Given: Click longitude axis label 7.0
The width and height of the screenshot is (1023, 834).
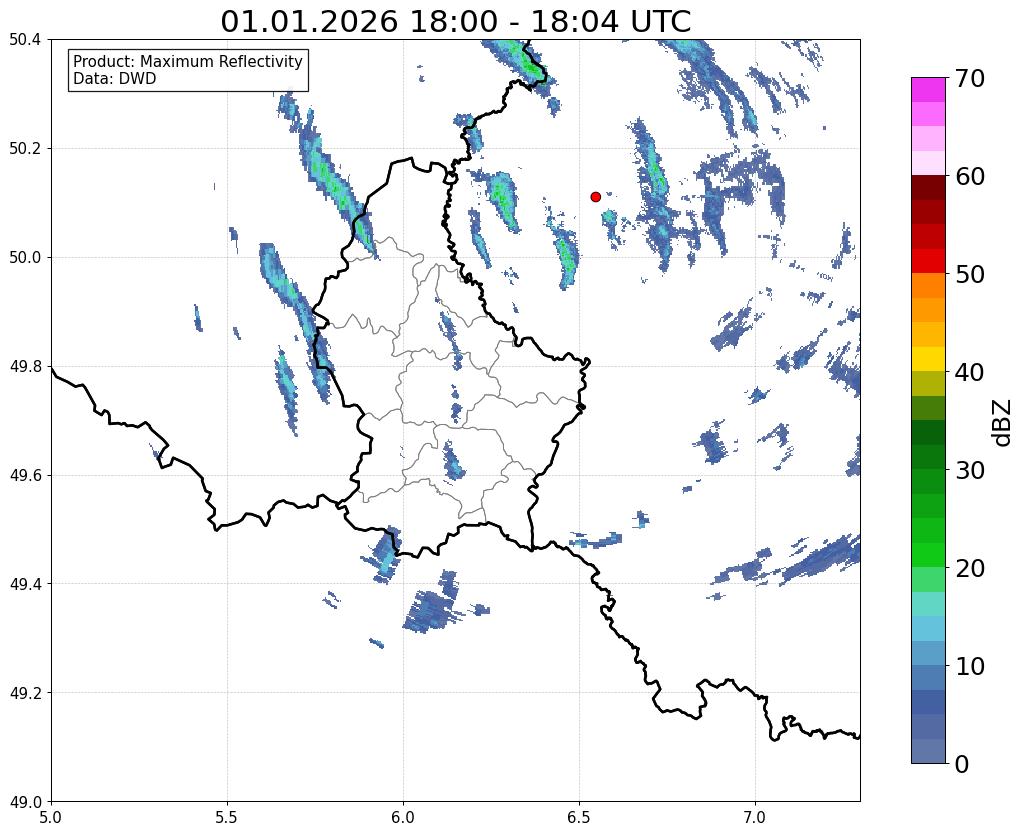Looking at the screenshot, I should 756,817.
